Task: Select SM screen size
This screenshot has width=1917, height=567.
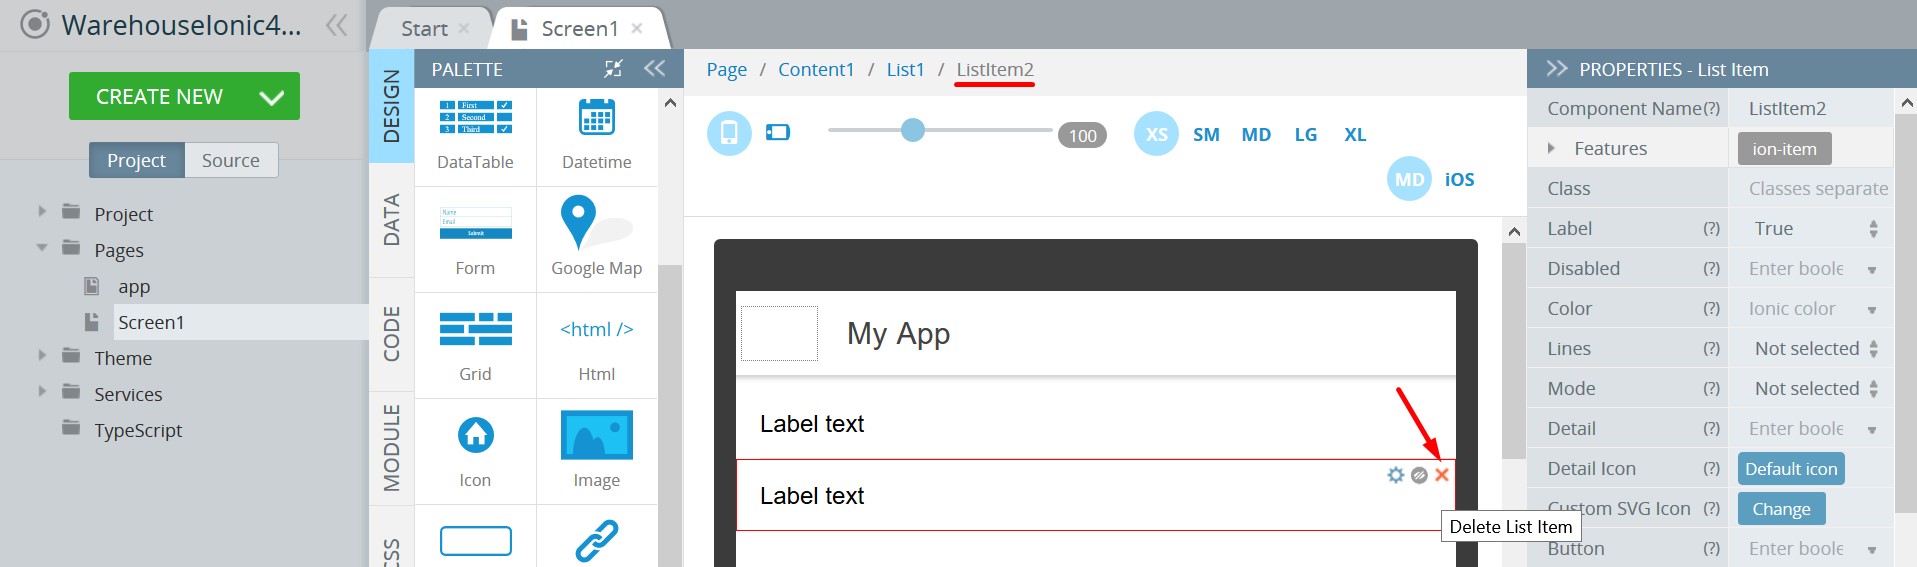Action: pyautogui.click(x=1206, y=134)
